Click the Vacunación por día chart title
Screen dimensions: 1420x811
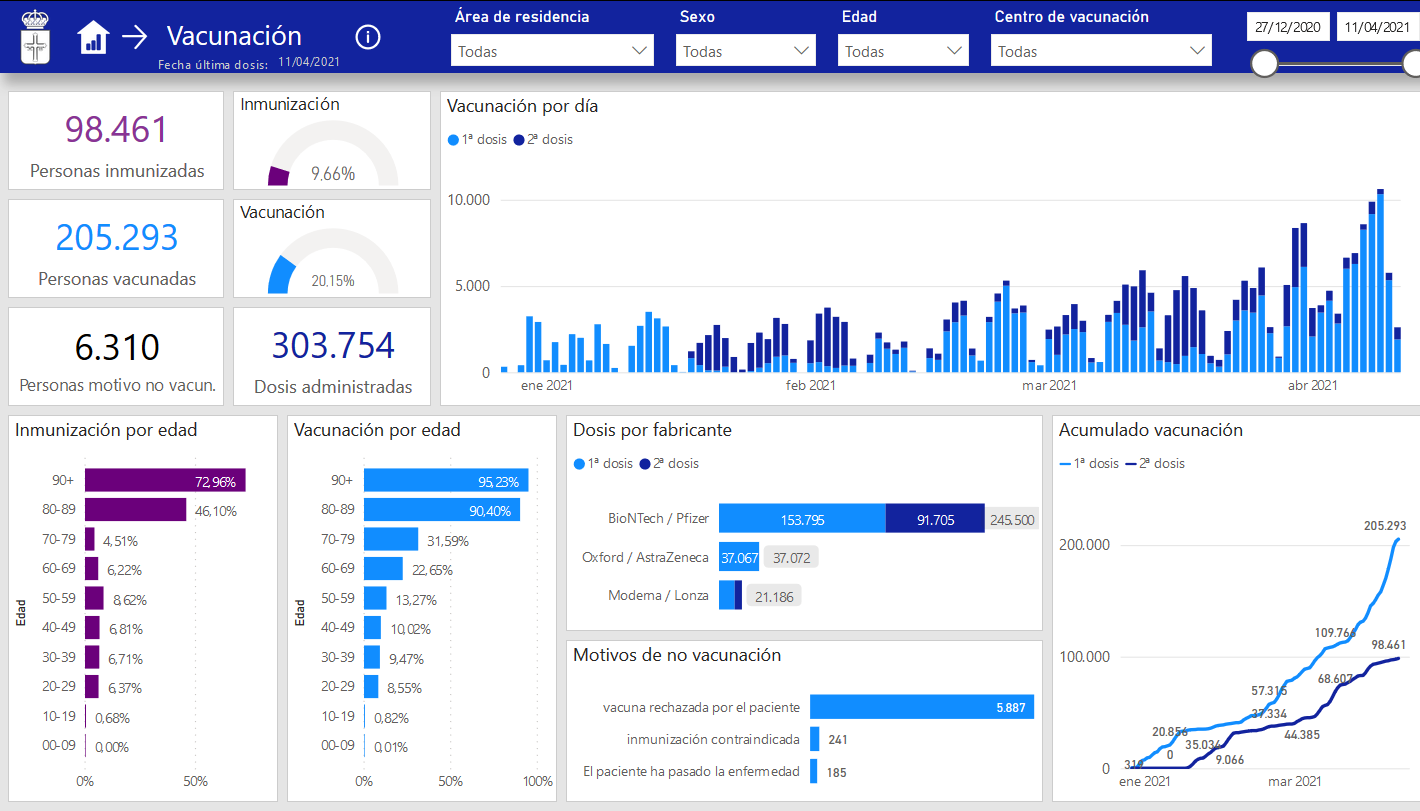[x=523, y=105]
